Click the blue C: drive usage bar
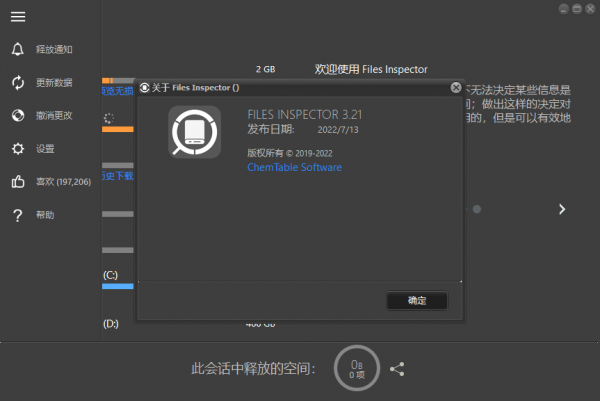Viewport: 600px width, 401px height. [118, 286]
